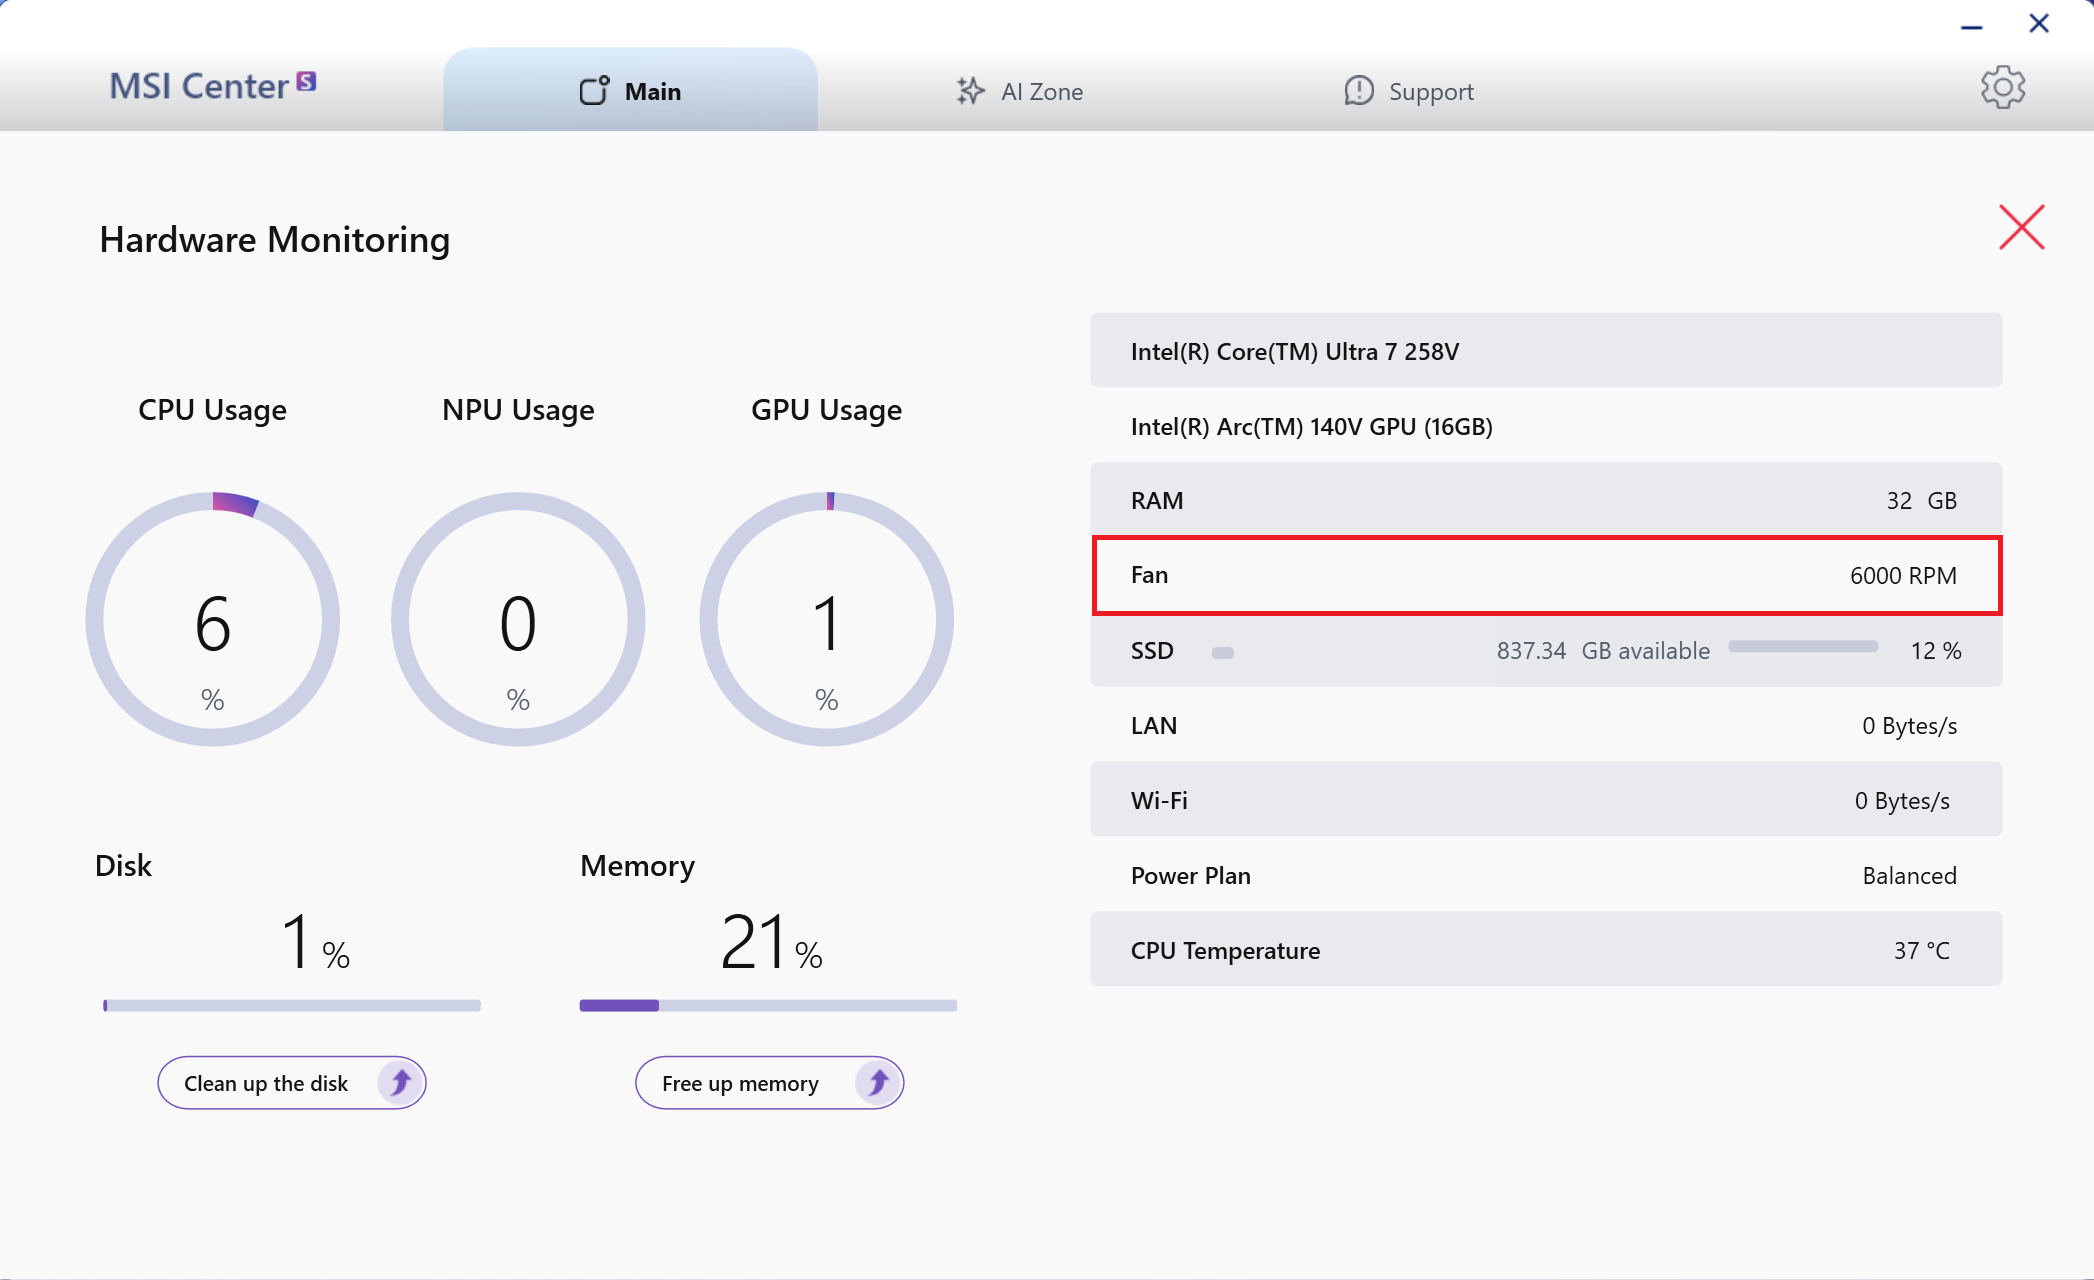
Task: Close the MSI Center window
Action: click(x=2039, y=23)
